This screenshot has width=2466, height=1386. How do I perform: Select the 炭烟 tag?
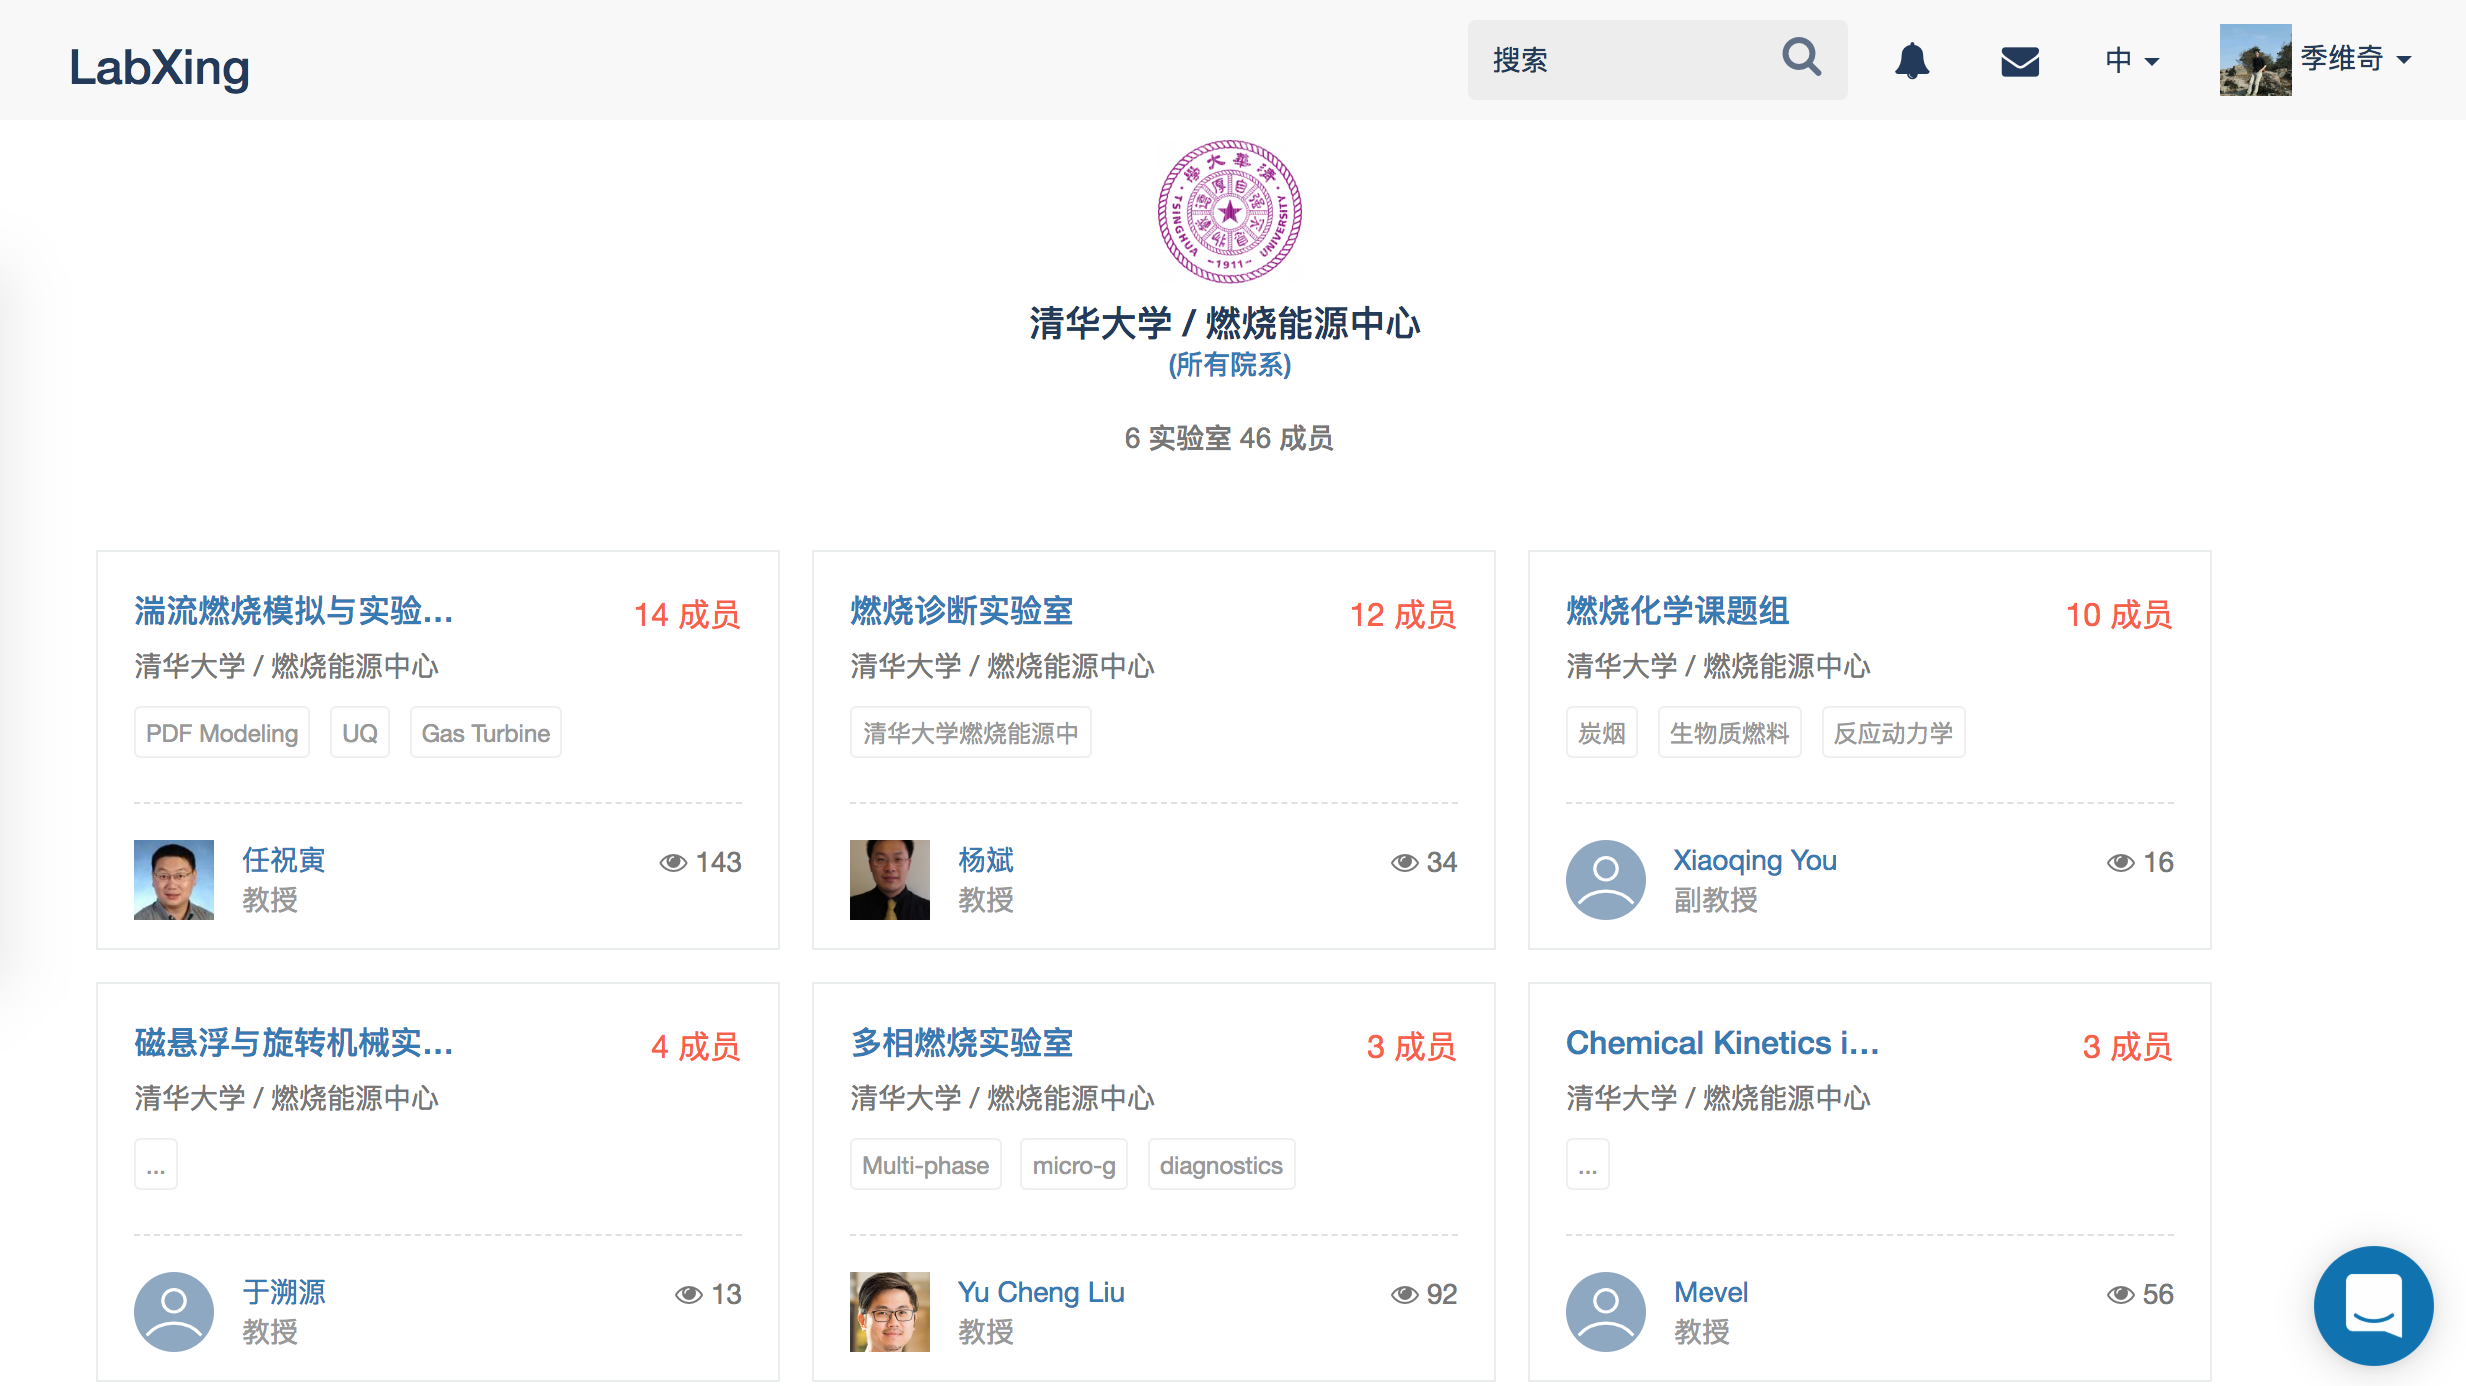(x=1602, y=733)
